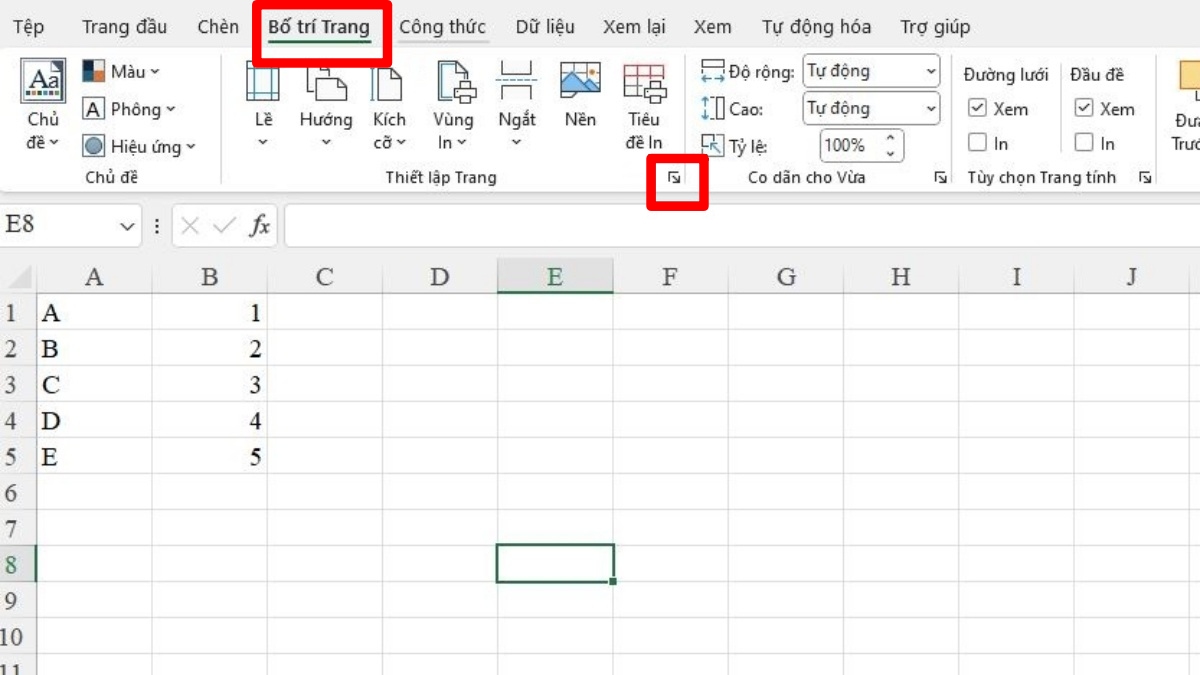
Task: Select column J header
Action: coord(1132,276)
